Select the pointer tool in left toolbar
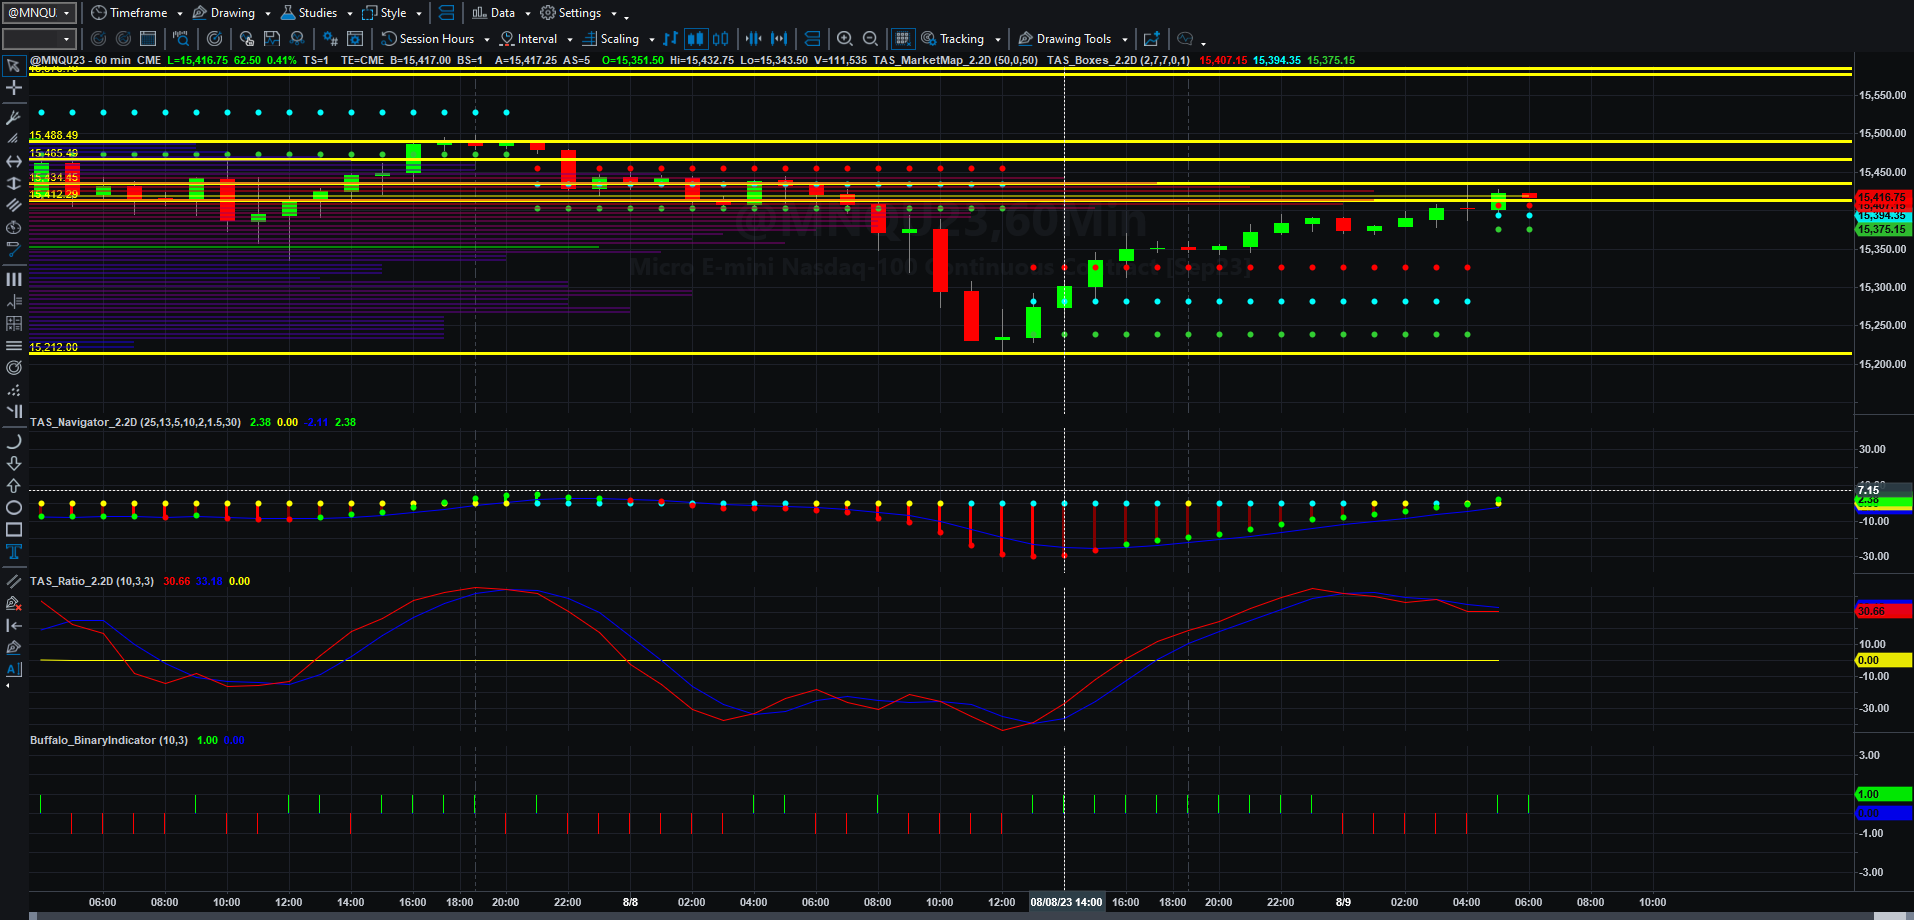This screenshot has width=1914, height=920. coord(14,66)
